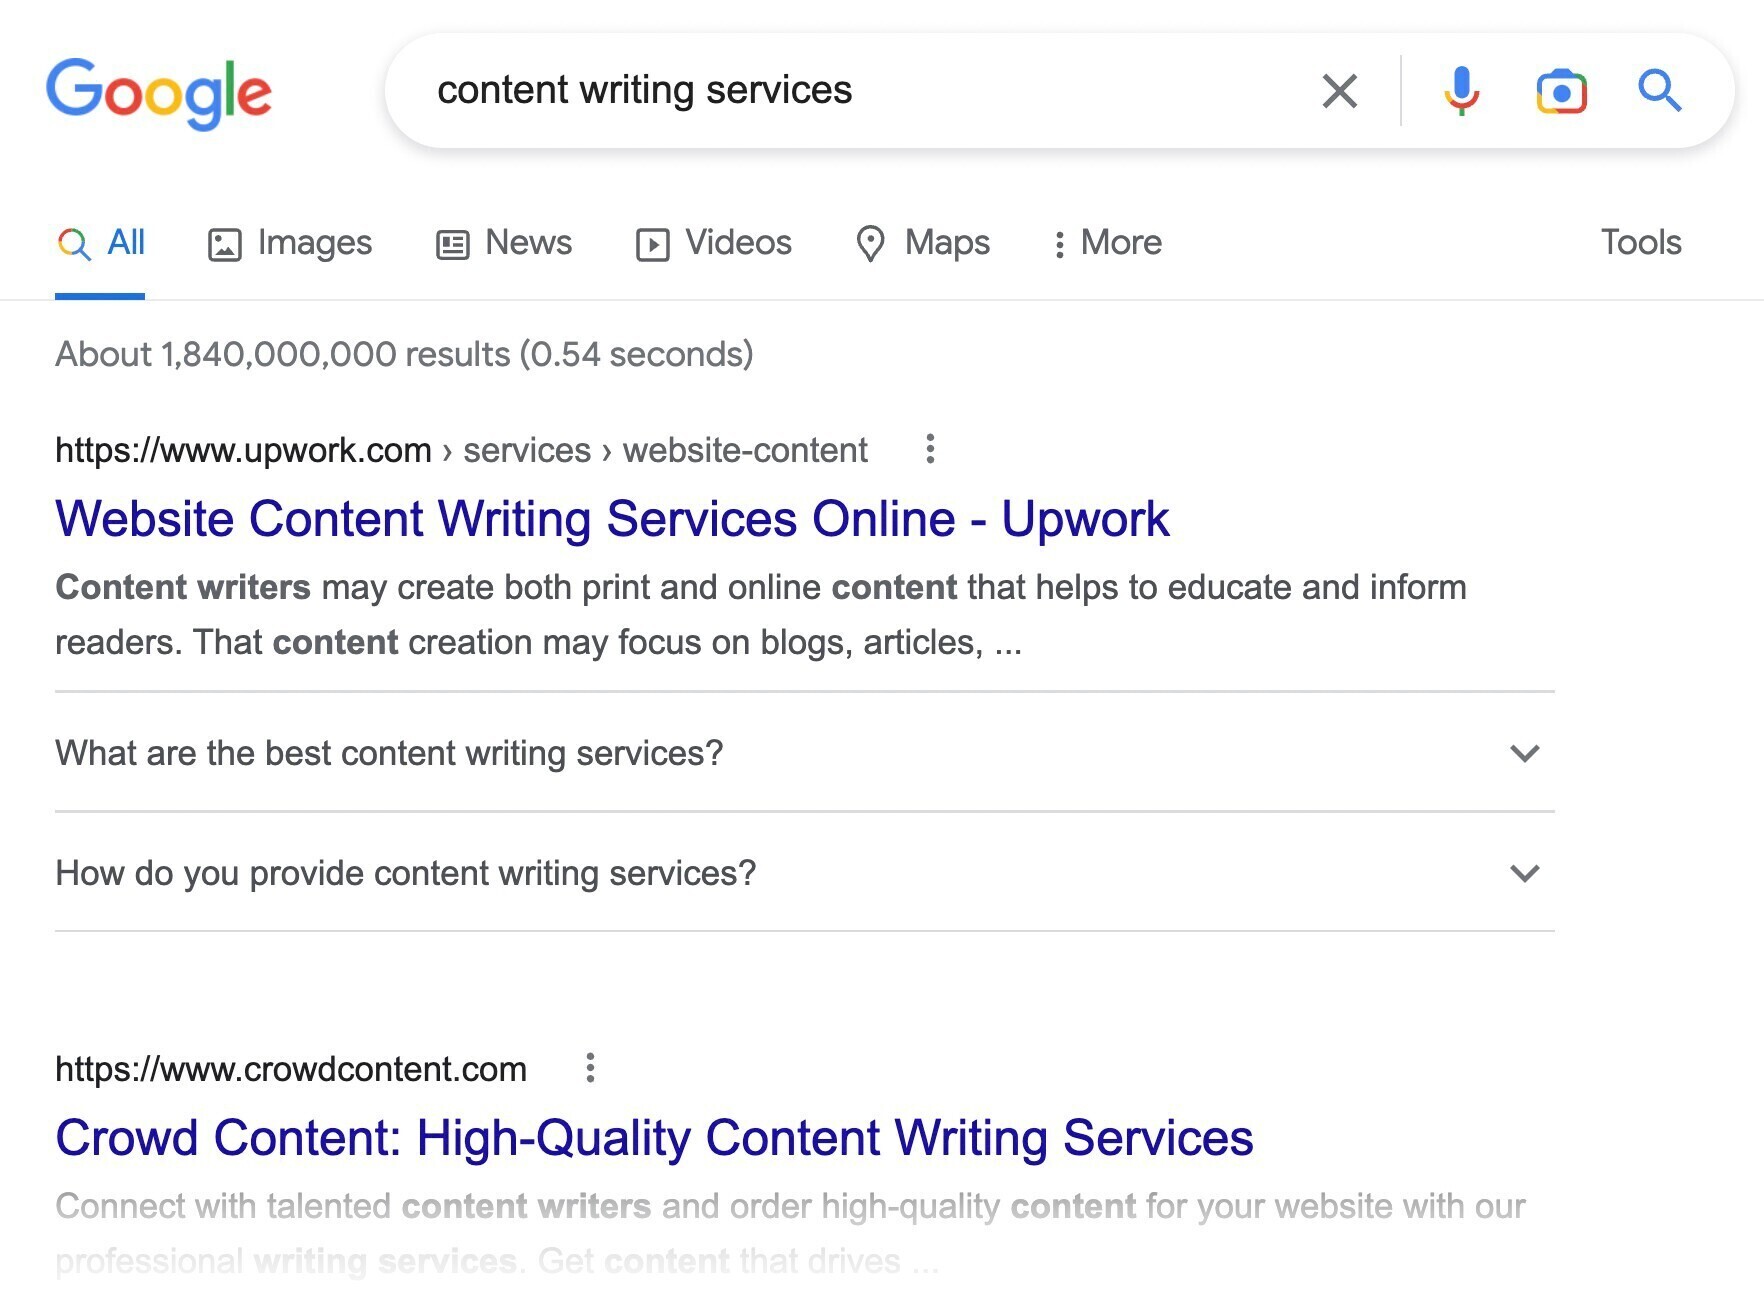Switch to the News tab

[x=504, y=243]
